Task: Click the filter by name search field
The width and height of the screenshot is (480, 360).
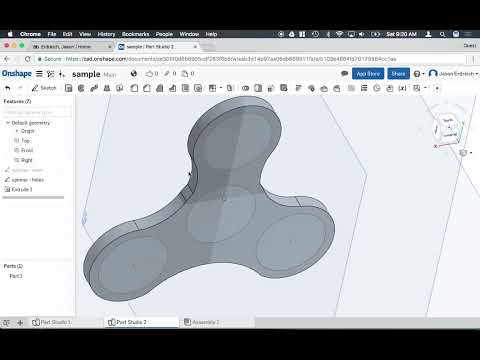Action: pyautogui.click(x=37, y=112)
